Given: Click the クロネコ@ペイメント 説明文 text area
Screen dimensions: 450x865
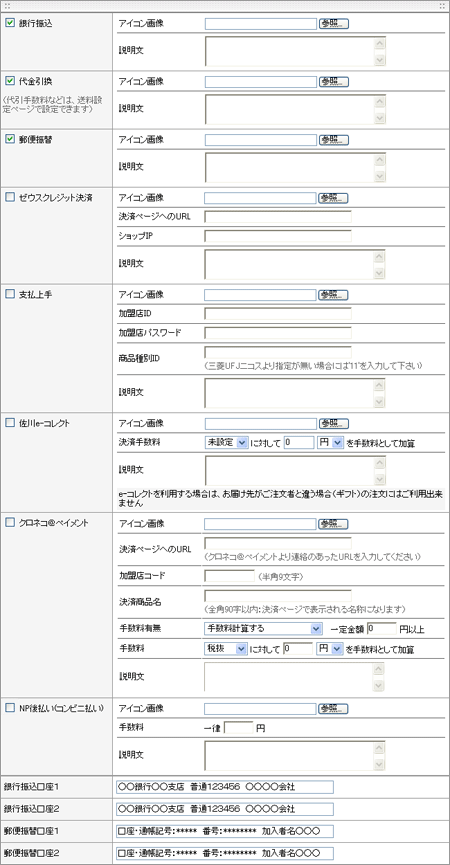Looking at the screenshot, I should click(x=295, y=676).
